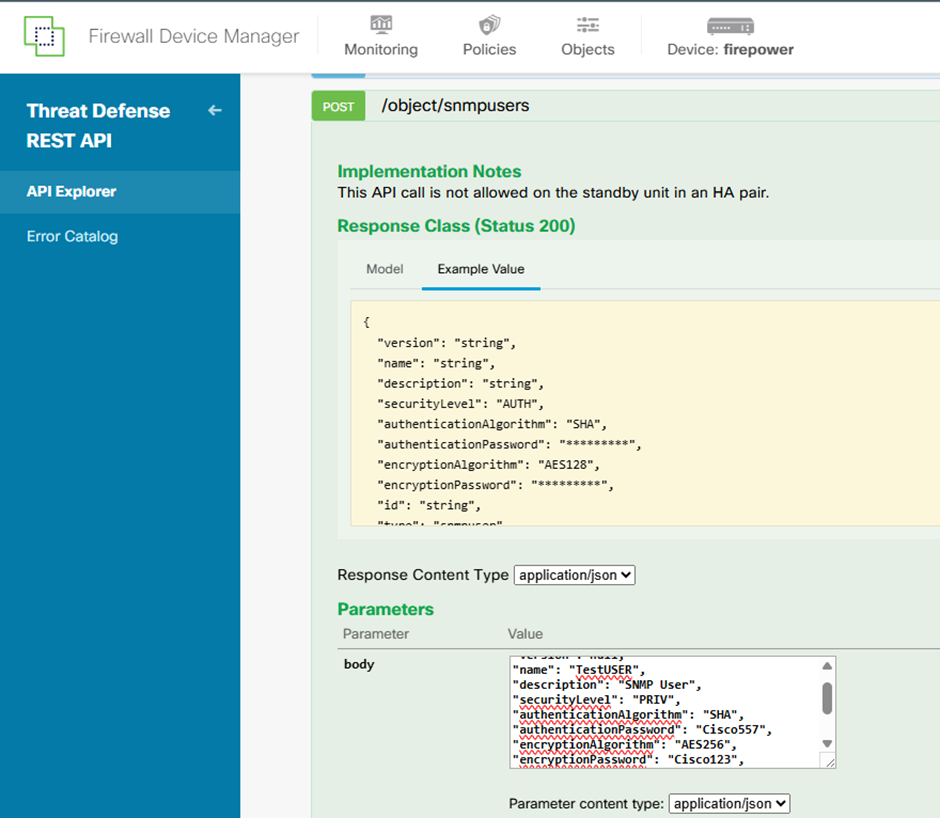
Task: Click the body textarea scrollbar thumb
Action: (x=827, y=699)
